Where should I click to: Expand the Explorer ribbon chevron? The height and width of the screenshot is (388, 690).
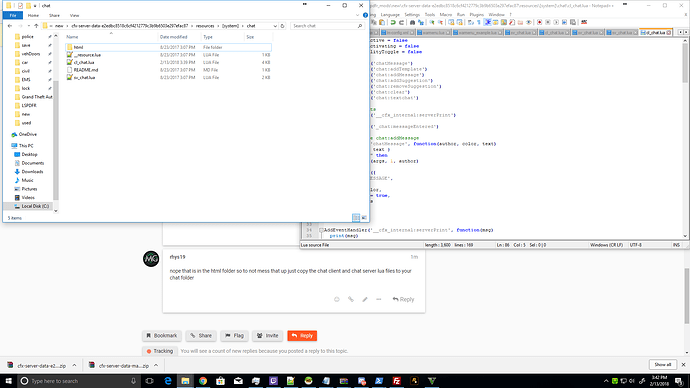point(357,15)
